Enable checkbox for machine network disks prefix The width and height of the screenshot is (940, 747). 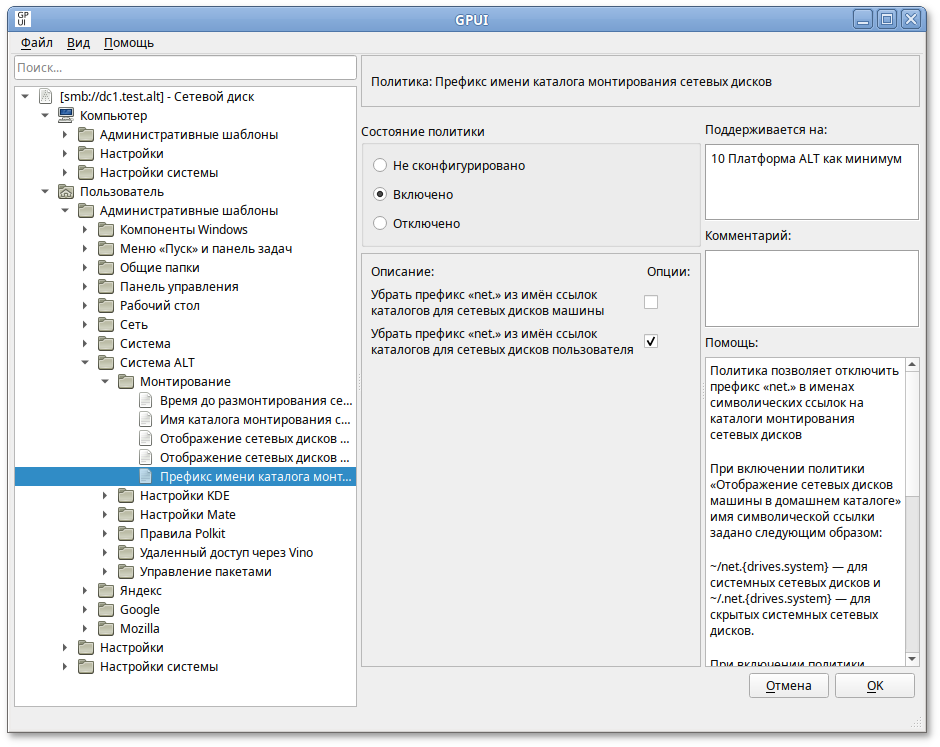point(651,302)
